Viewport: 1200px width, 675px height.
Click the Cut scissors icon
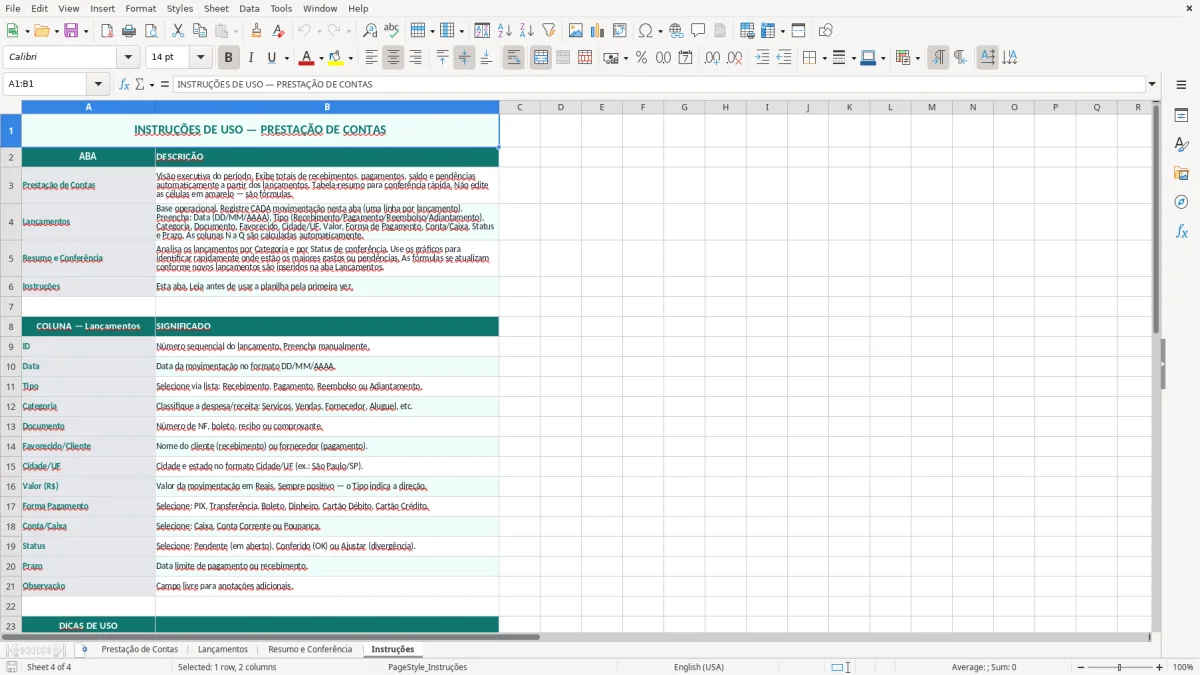[x=178, y=31]
